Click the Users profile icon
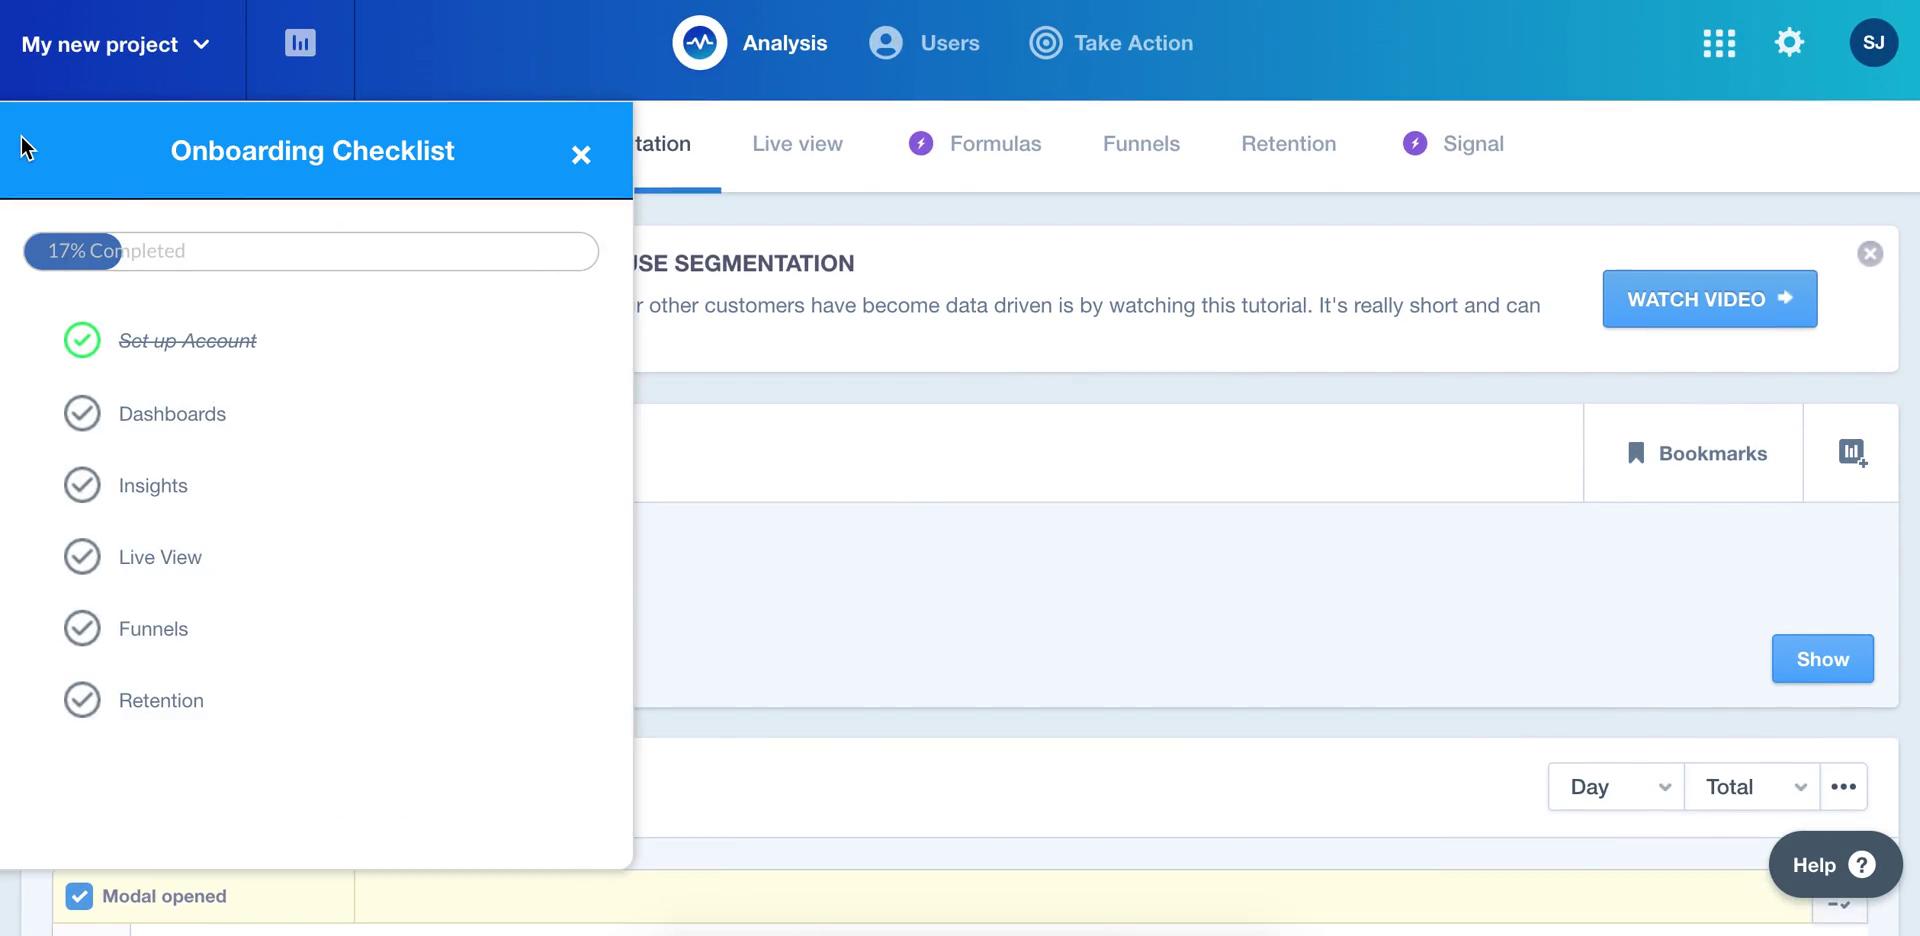The width and height of the screenshot is (1920, 936). tap(885, 43)
